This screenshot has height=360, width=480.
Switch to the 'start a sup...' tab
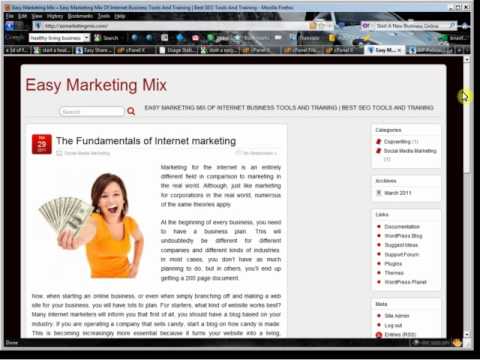tap(219, 50)
